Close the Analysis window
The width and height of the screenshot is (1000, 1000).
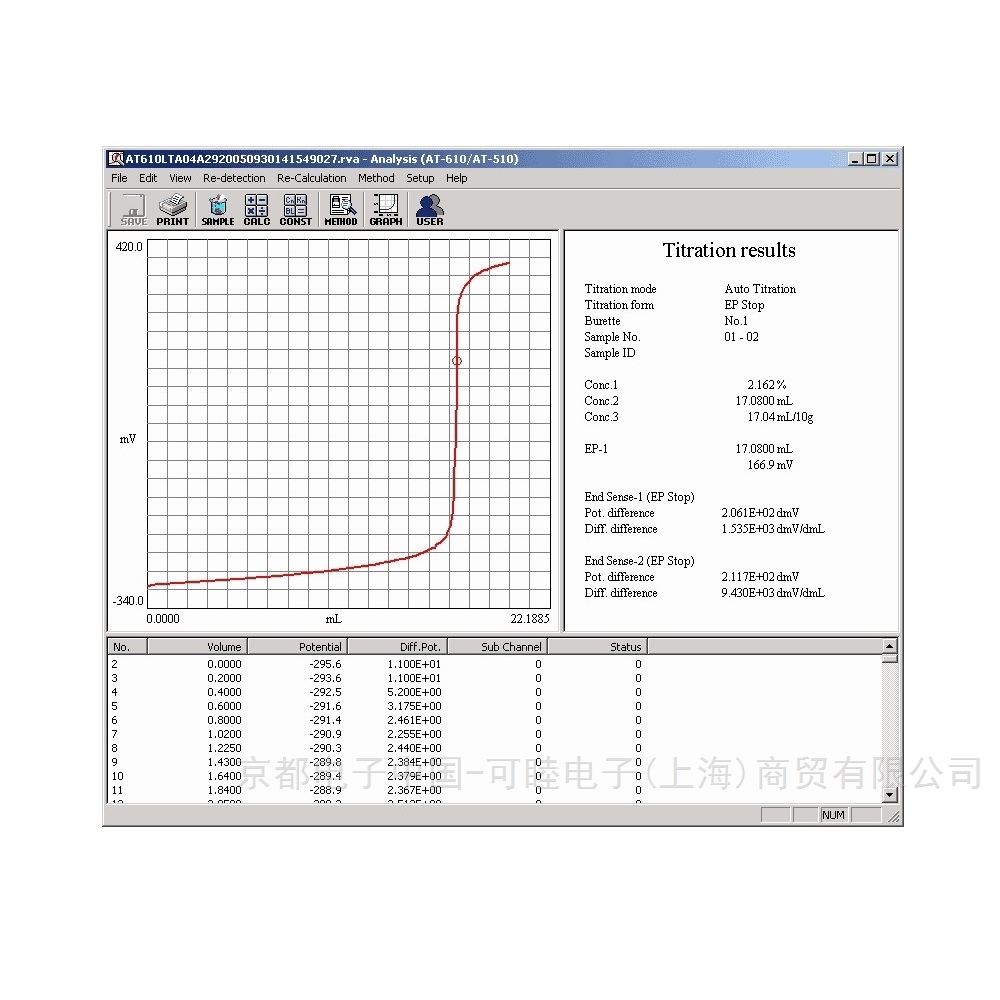[x=890, y=159]
